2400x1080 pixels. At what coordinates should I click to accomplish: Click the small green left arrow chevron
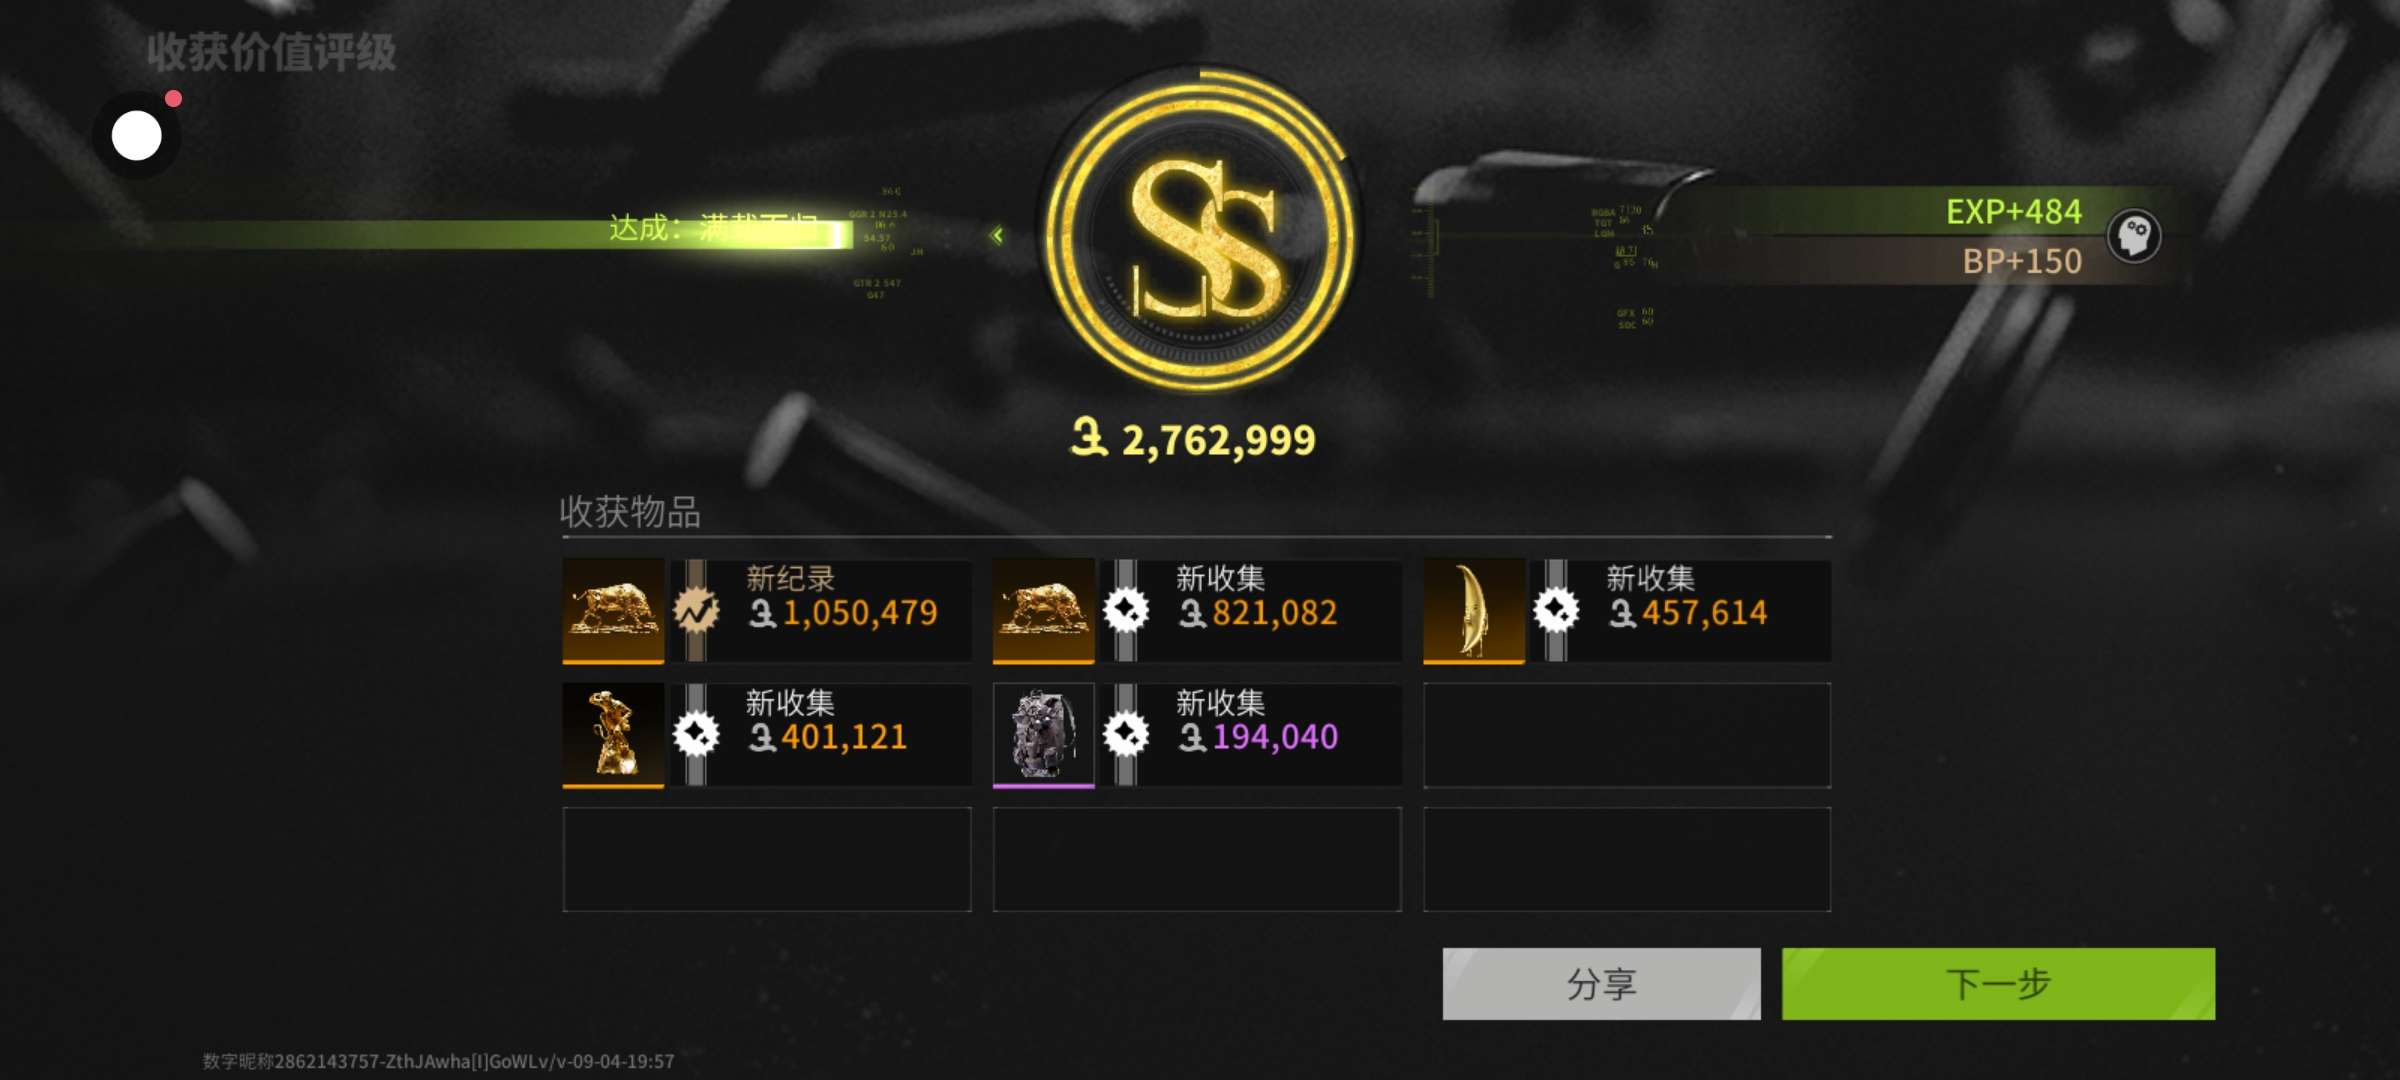pos(997,235)
